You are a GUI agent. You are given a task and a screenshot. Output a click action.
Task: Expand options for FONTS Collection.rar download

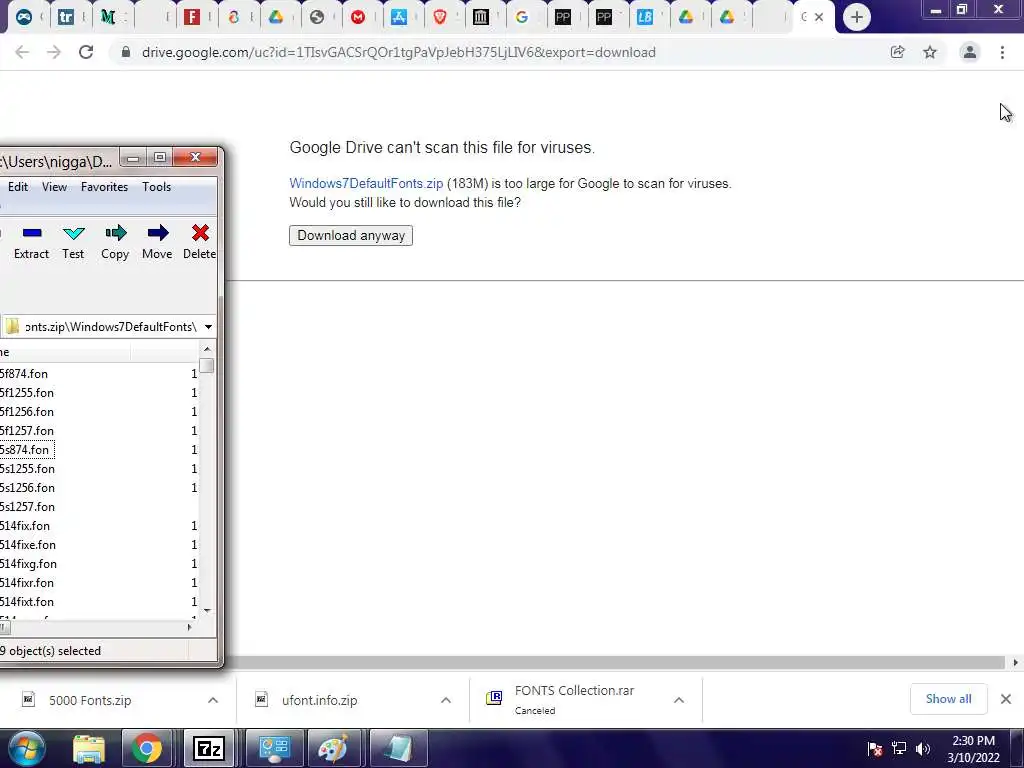pos(679,700)
